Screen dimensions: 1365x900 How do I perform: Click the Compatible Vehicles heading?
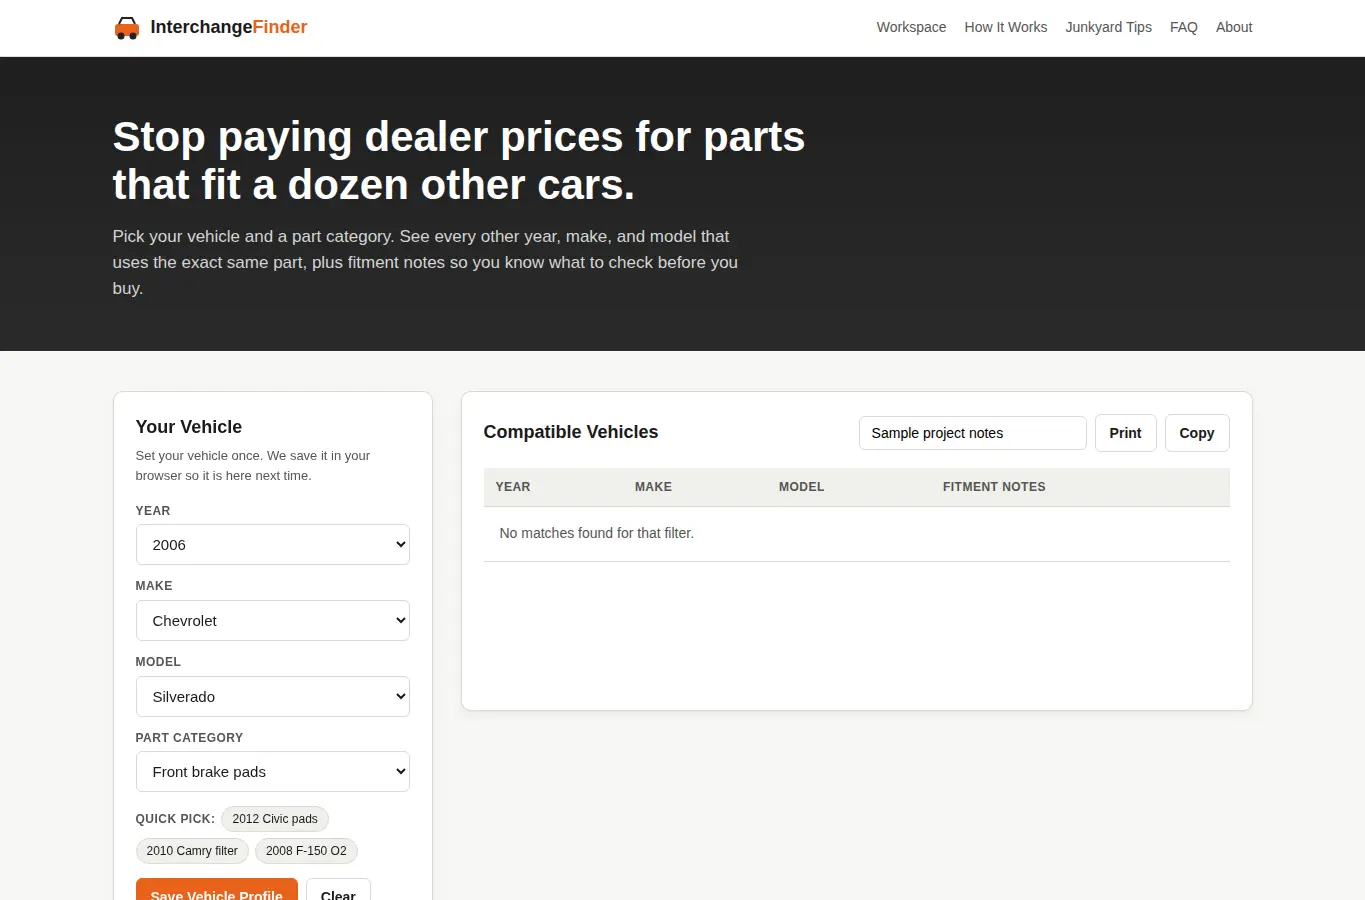click(x=571, y=432)
